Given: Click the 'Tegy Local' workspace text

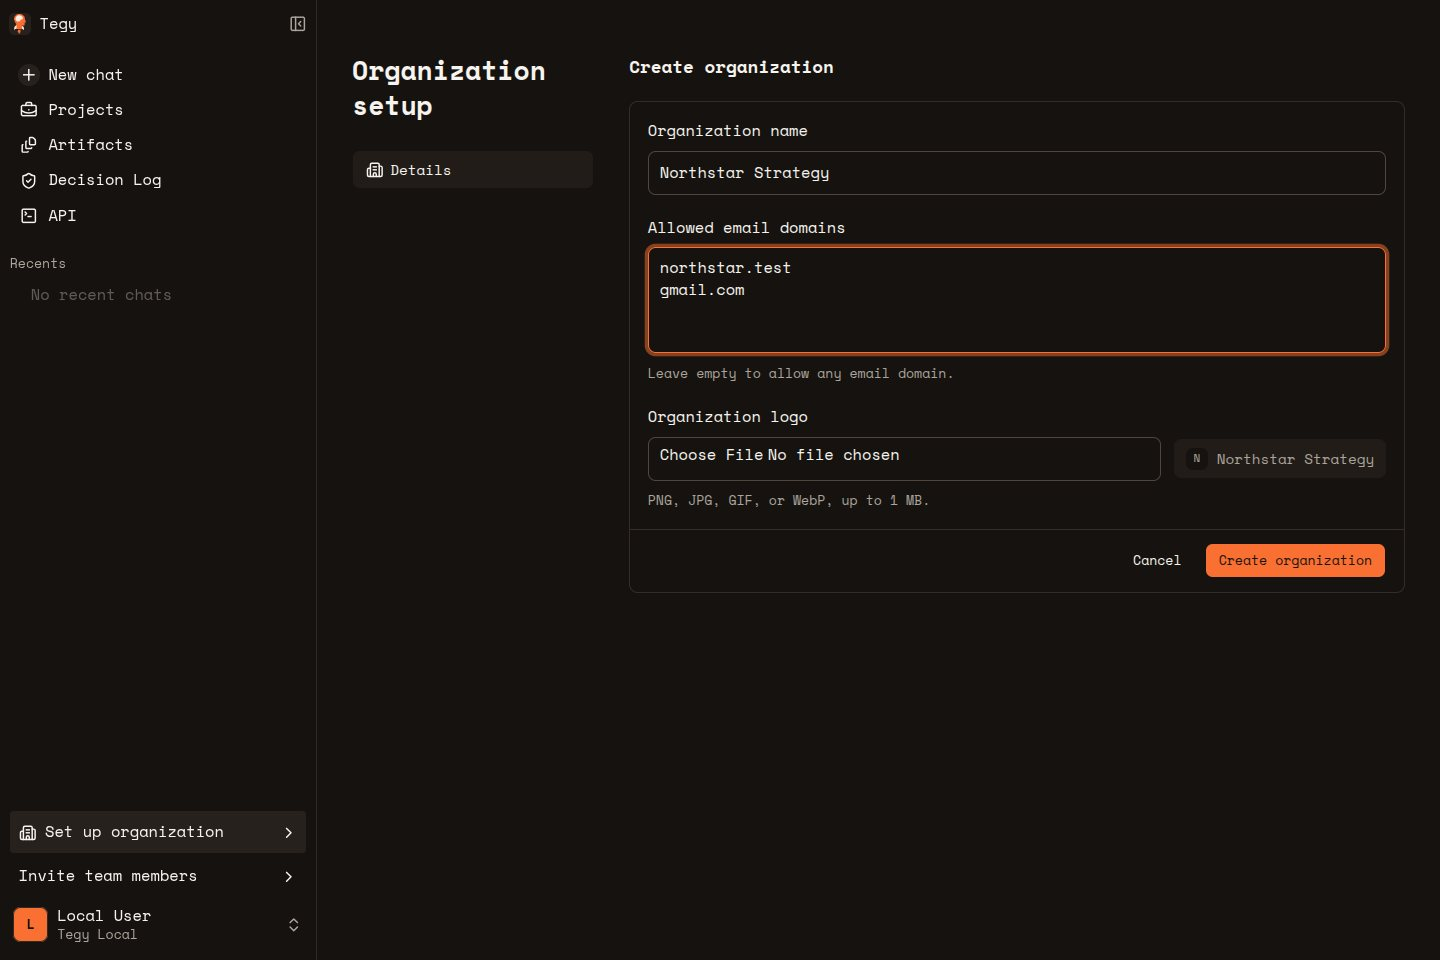Looking at the screenshot, I should point(97,935).
